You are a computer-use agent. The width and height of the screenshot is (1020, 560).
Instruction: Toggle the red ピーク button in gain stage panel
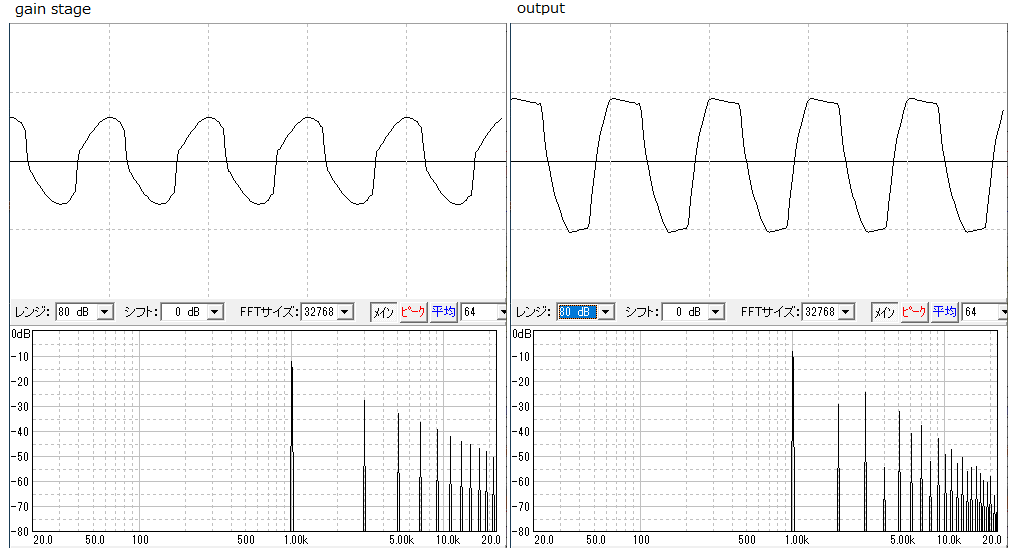pyautogui.click(x=412, y=312)
